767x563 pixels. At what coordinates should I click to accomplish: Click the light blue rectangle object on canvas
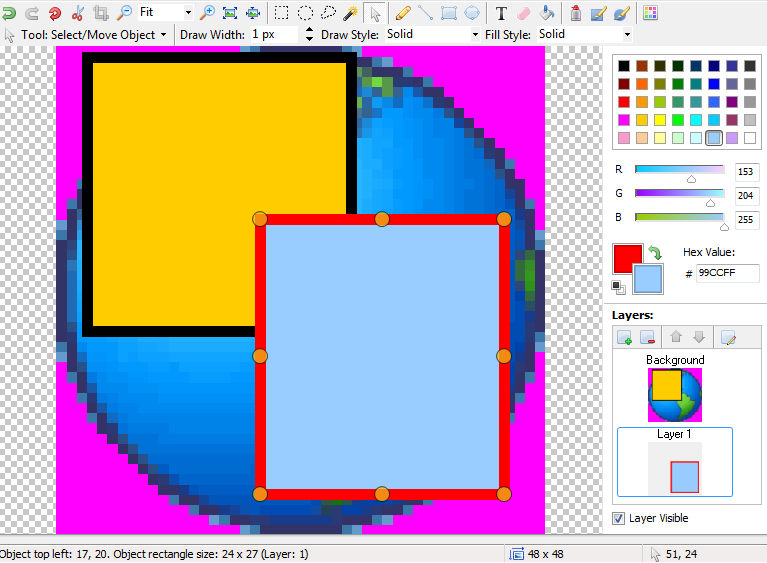[x=382, y=357]
